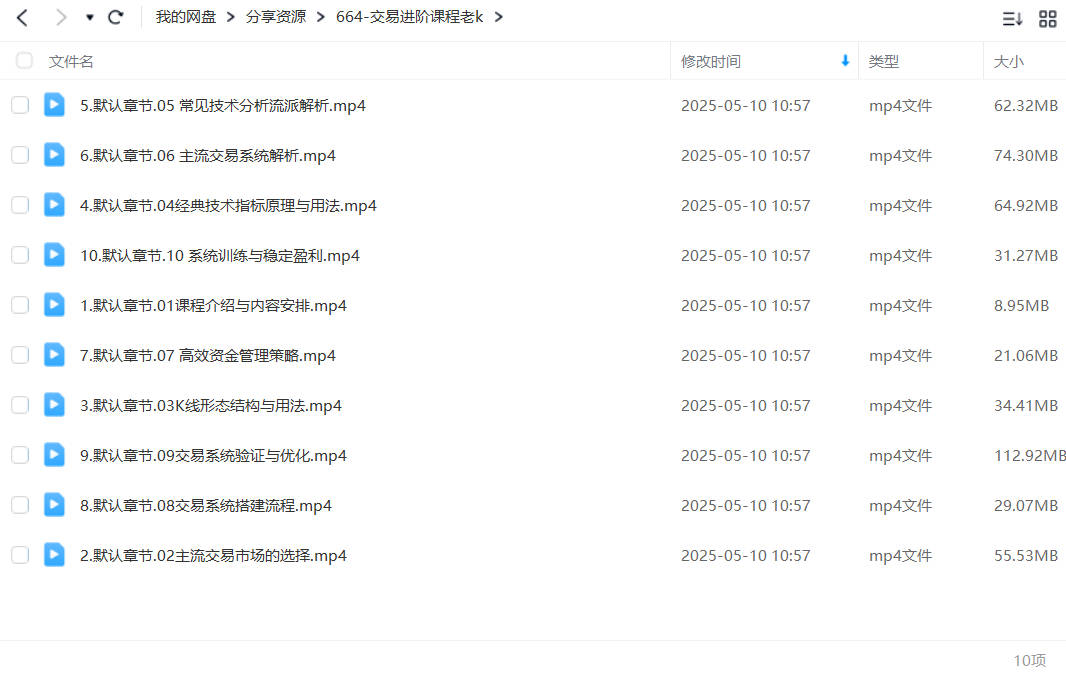Select file name 5.默认章节.05 常见技术分析流派解析.mp4
The image size is (1066, 673).
click(x=223, y=105)
